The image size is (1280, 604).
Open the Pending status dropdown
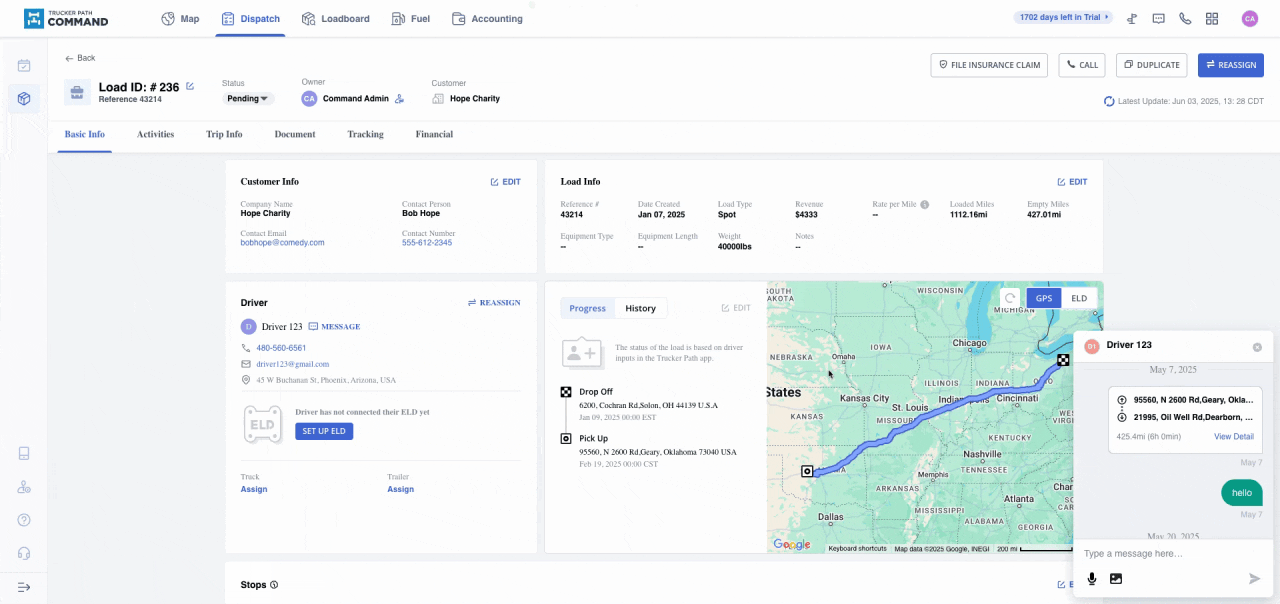click(x=248, y=99)
